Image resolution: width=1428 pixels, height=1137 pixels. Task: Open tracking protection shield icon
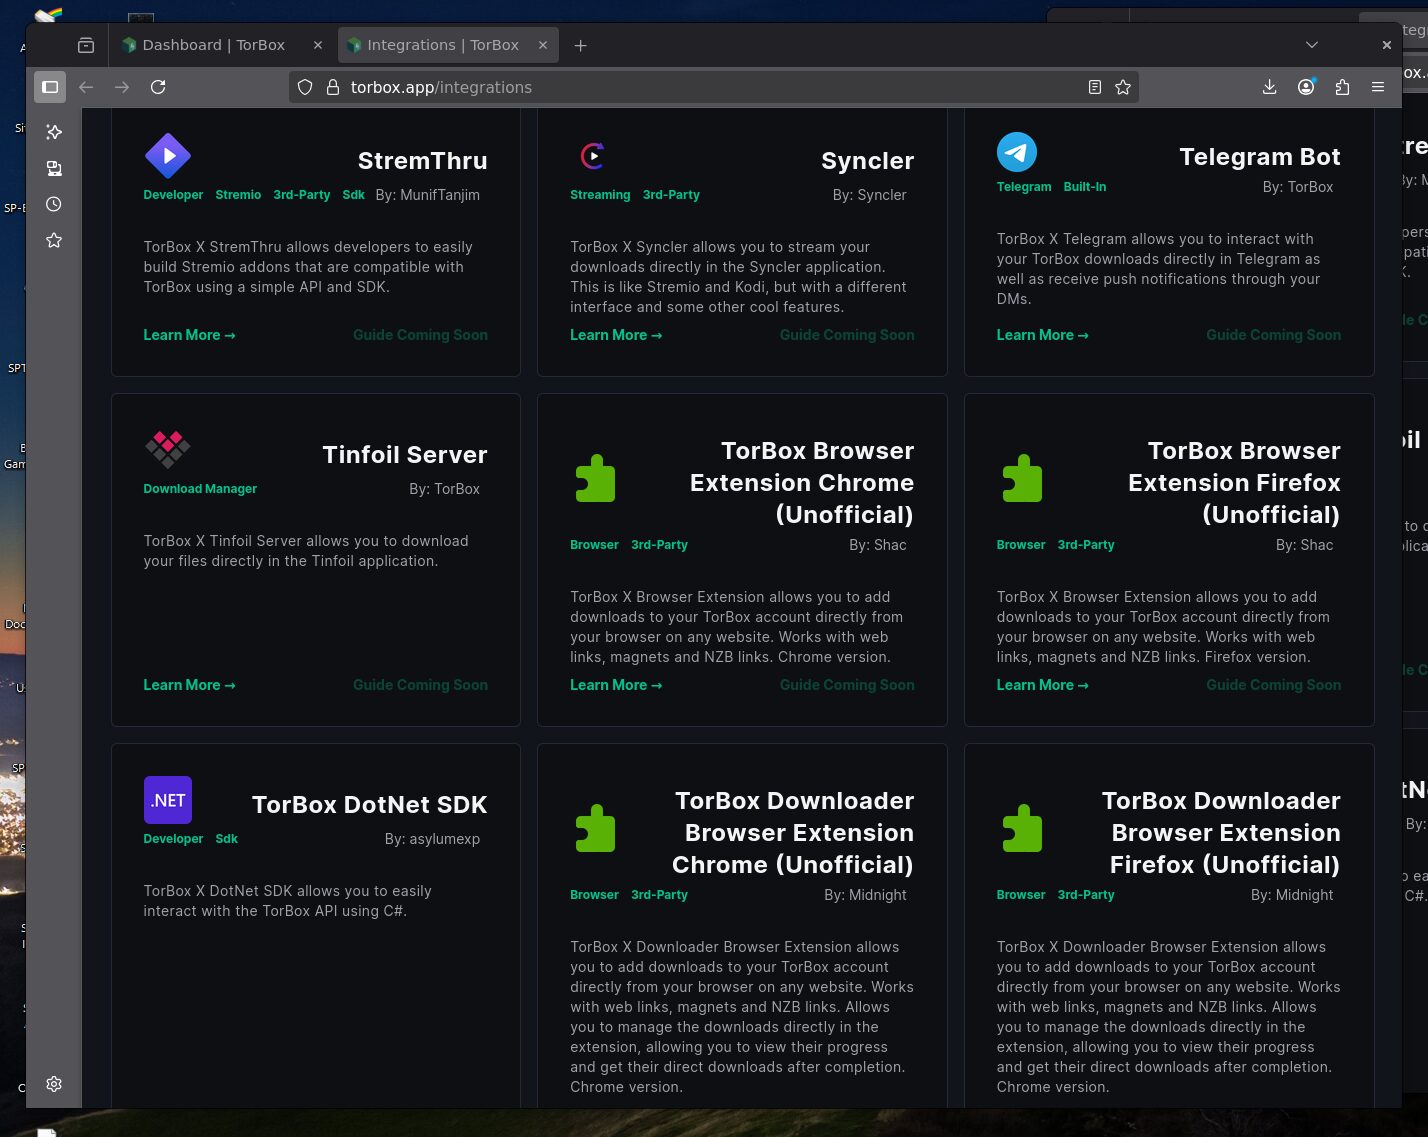coord(305,87)
